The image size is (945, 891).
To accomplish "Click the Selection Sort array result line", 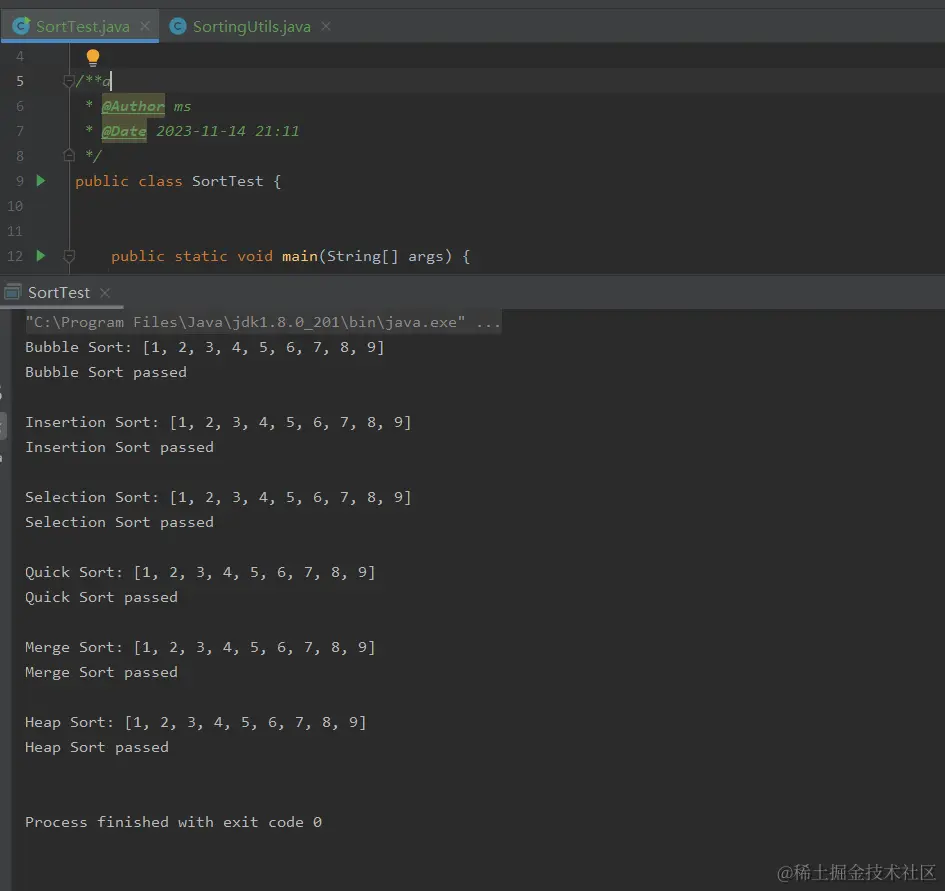I will point(218,497).
